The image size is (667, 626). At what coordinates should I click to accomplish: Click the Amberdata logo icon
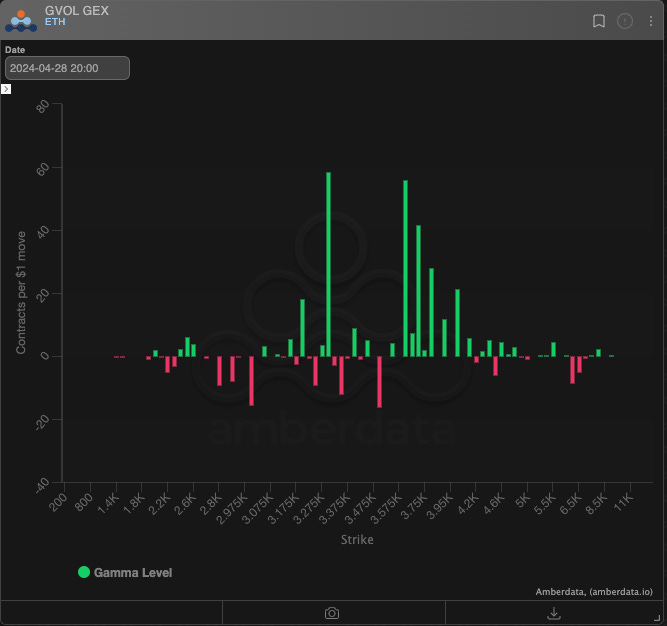pyautogui.click(x=21, y=21)
